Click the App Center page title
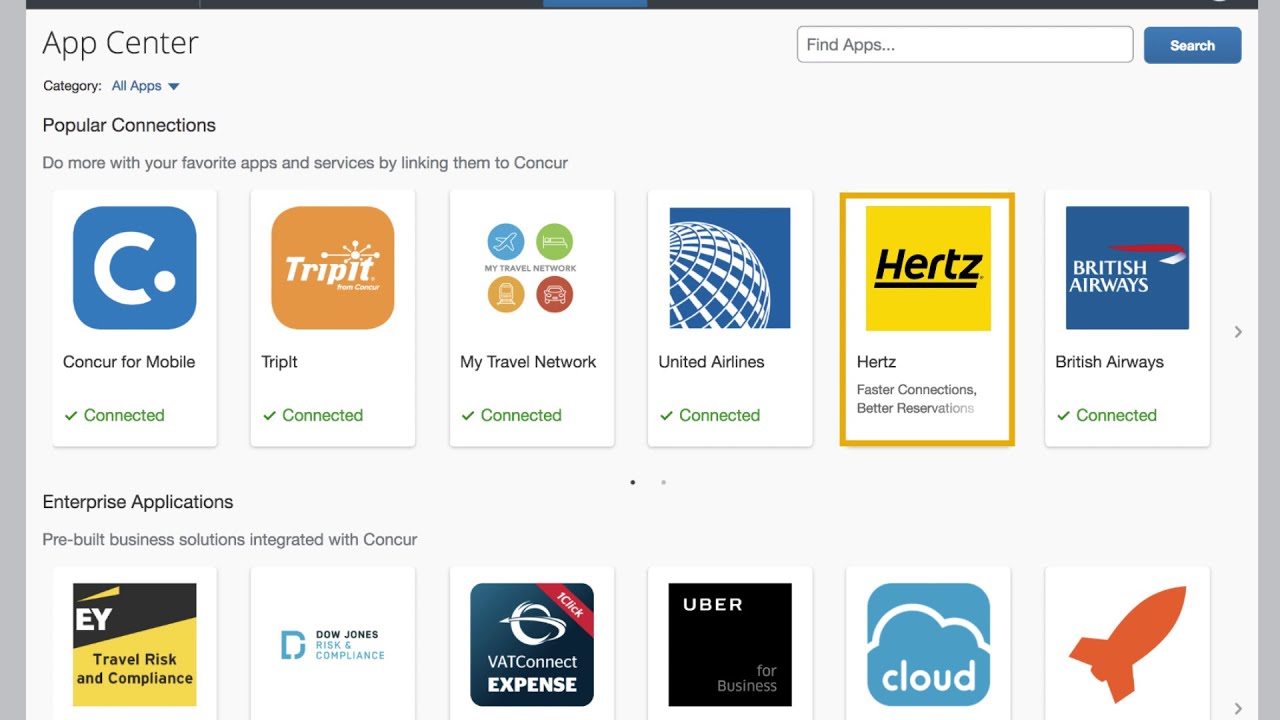Screen dimensions: 1280x720 tap(121, 43)
